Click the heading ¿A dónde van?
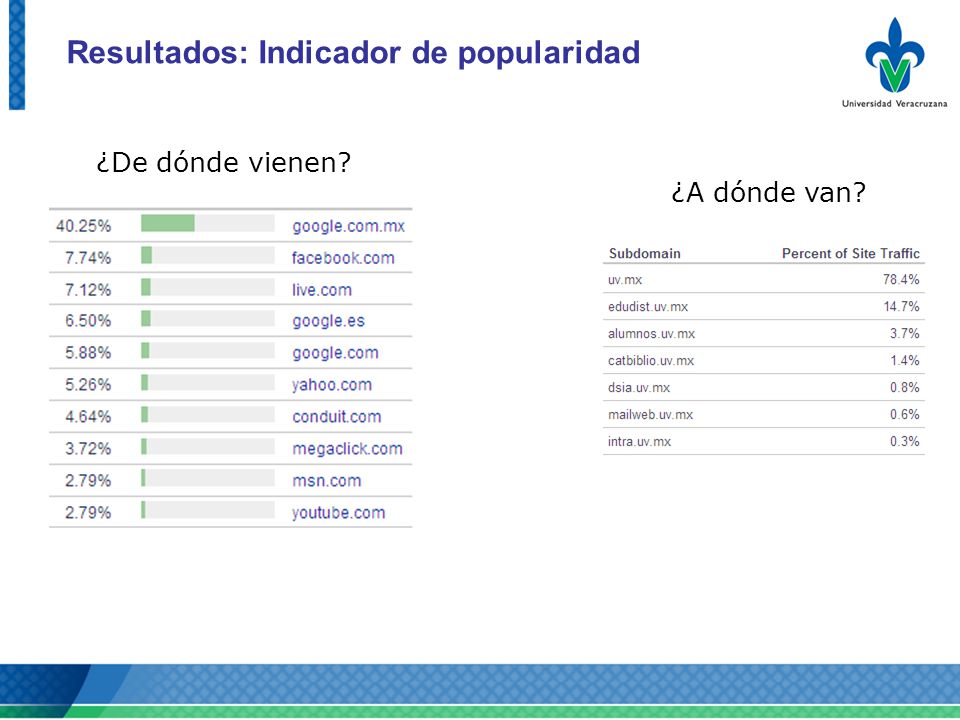The height and width of the screenshot is (720, 960). click(769, 192)
